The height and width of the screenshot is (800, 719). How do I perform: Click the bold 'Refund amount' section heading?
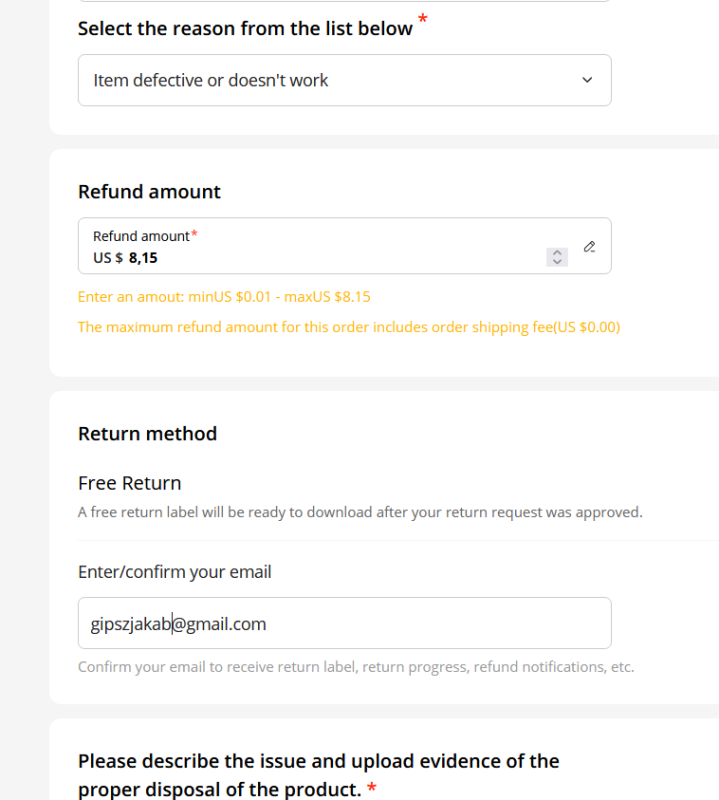tap(149, 192)
